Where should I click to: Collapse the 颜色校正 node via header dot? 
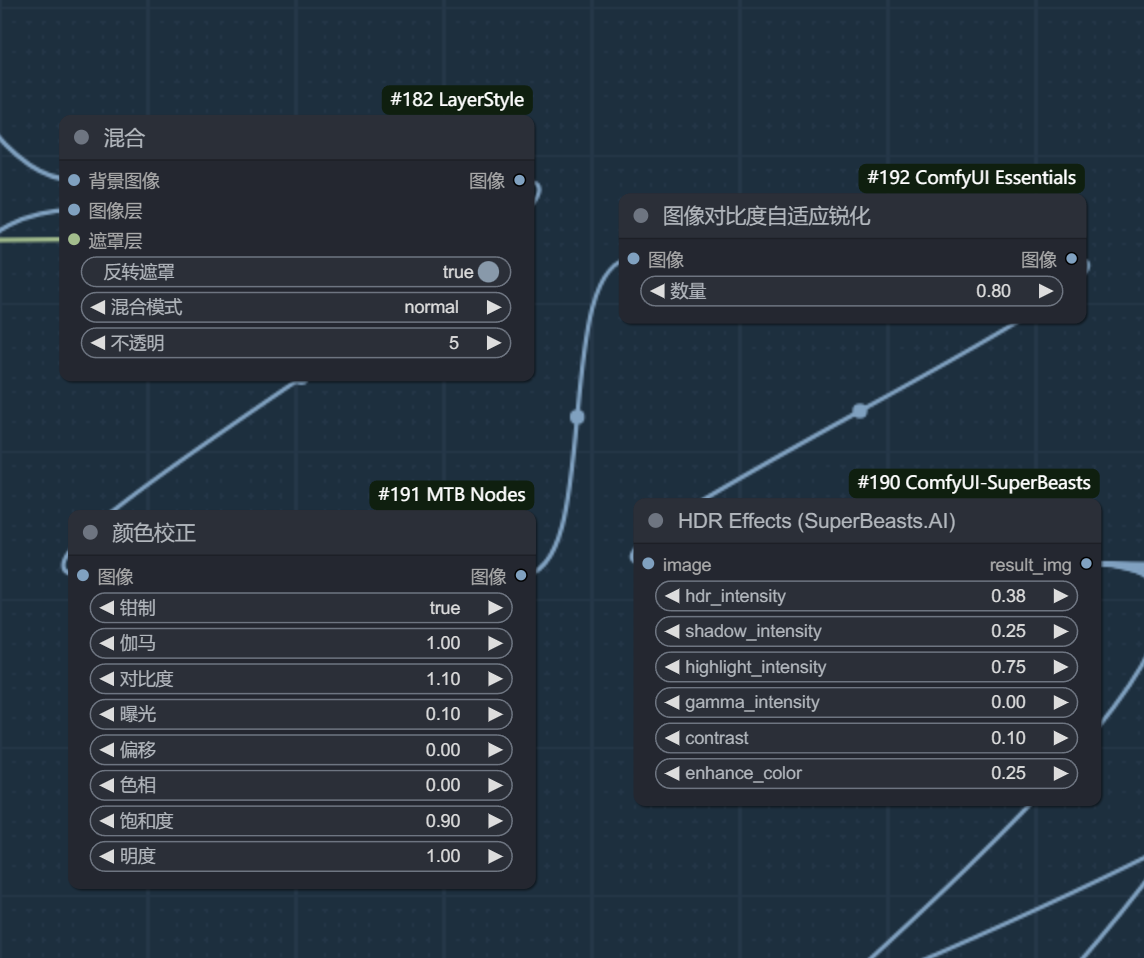(90, 532)
